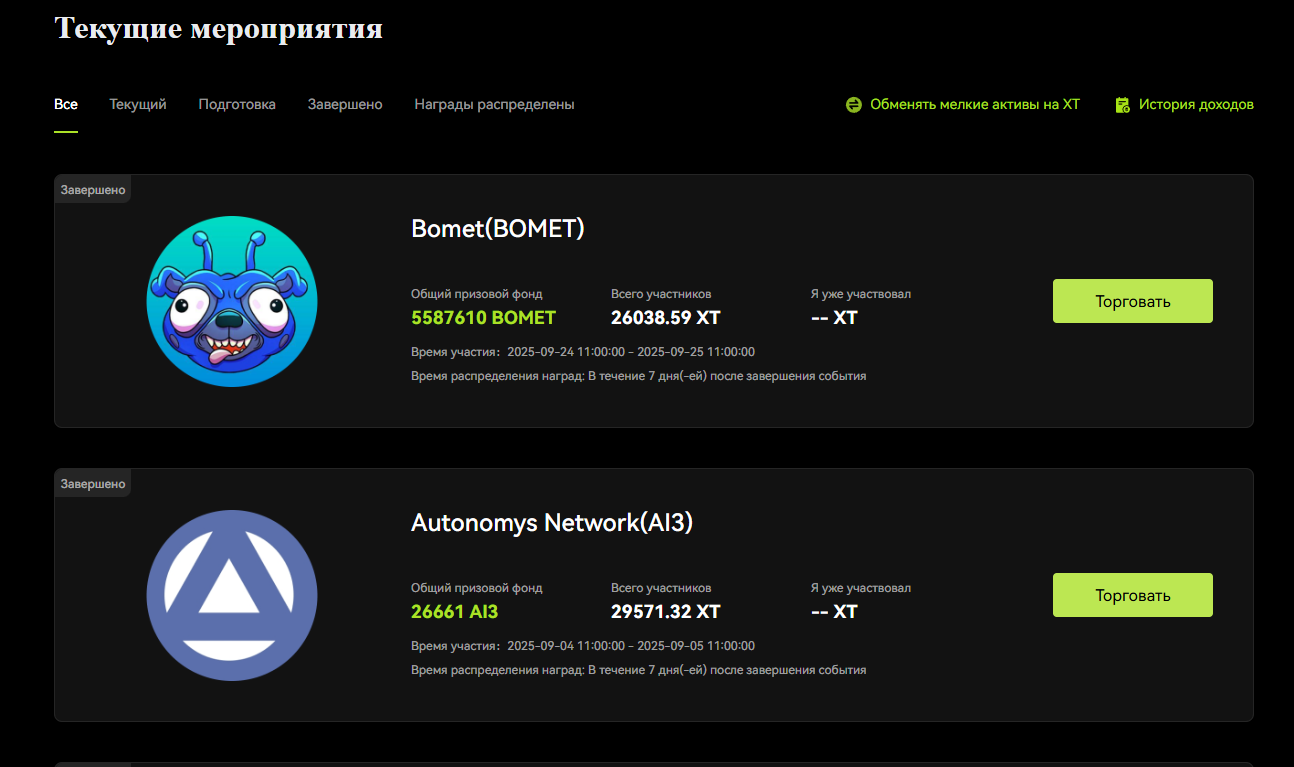Screen dimensions: 1294x767
Task: Click the Bomet blue dog logo
Action: click(x=232, y=301)
